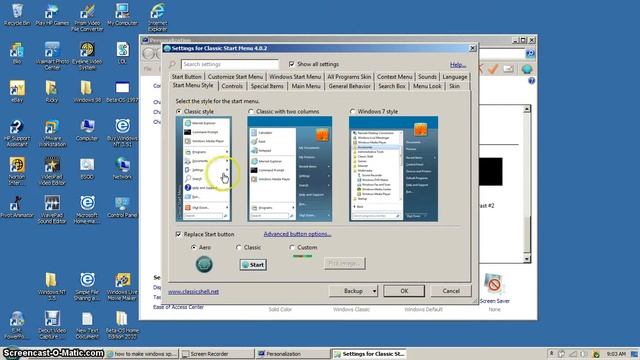640x360 pixels.
Task: Open Control Panel desktop icon
Action: (122, 207)
